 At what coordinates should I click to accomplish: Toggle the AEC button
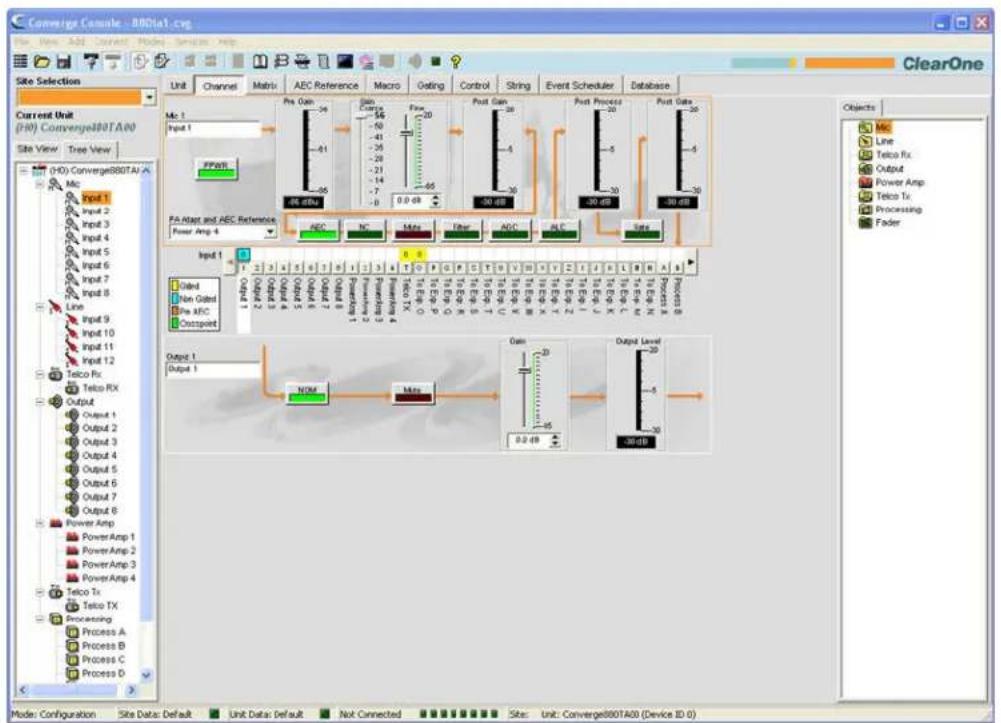[x=318, y=230]
